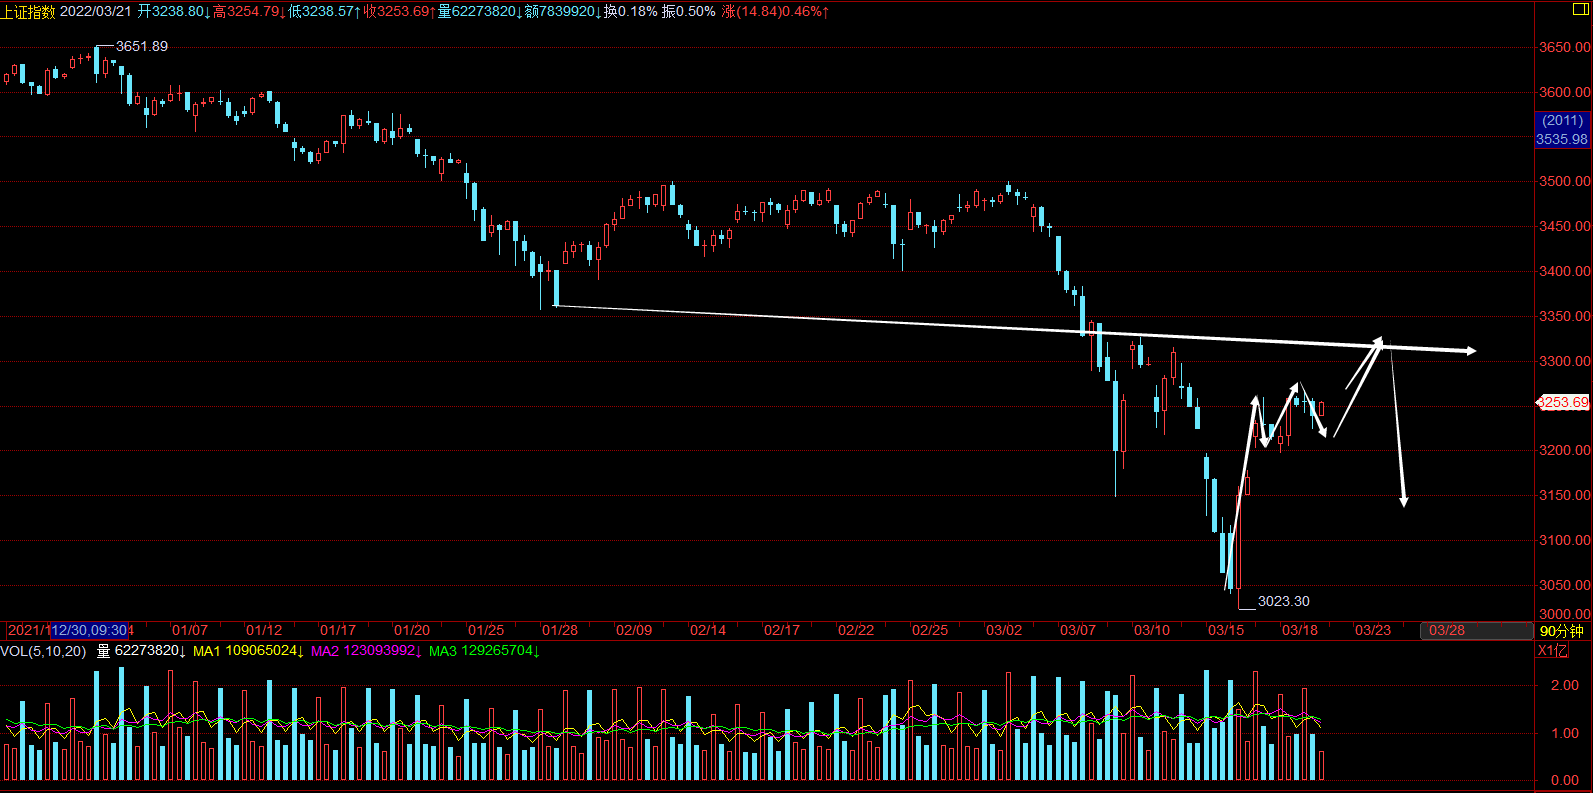
Task: Click the gain value 涨(14.84)0.46%
Action: pos(775,12)
